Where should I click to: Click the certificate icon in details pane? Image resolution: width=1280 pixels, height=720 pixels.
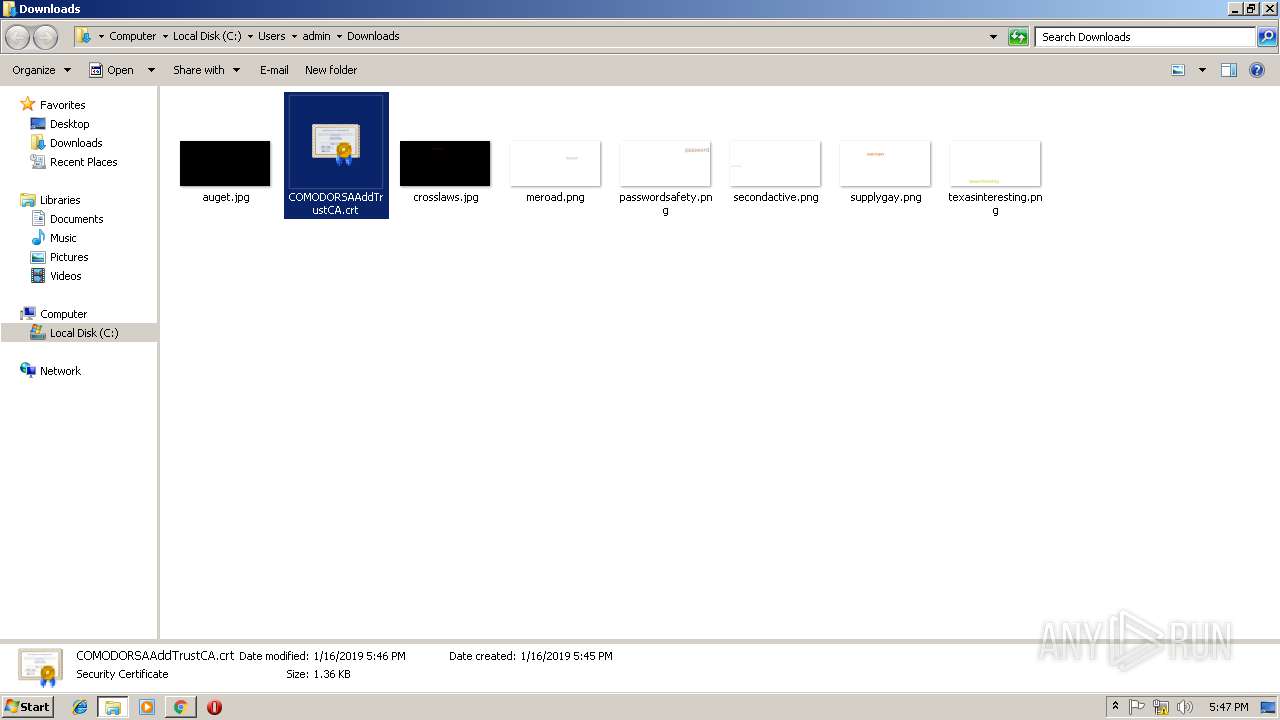[x=40, y=667]
